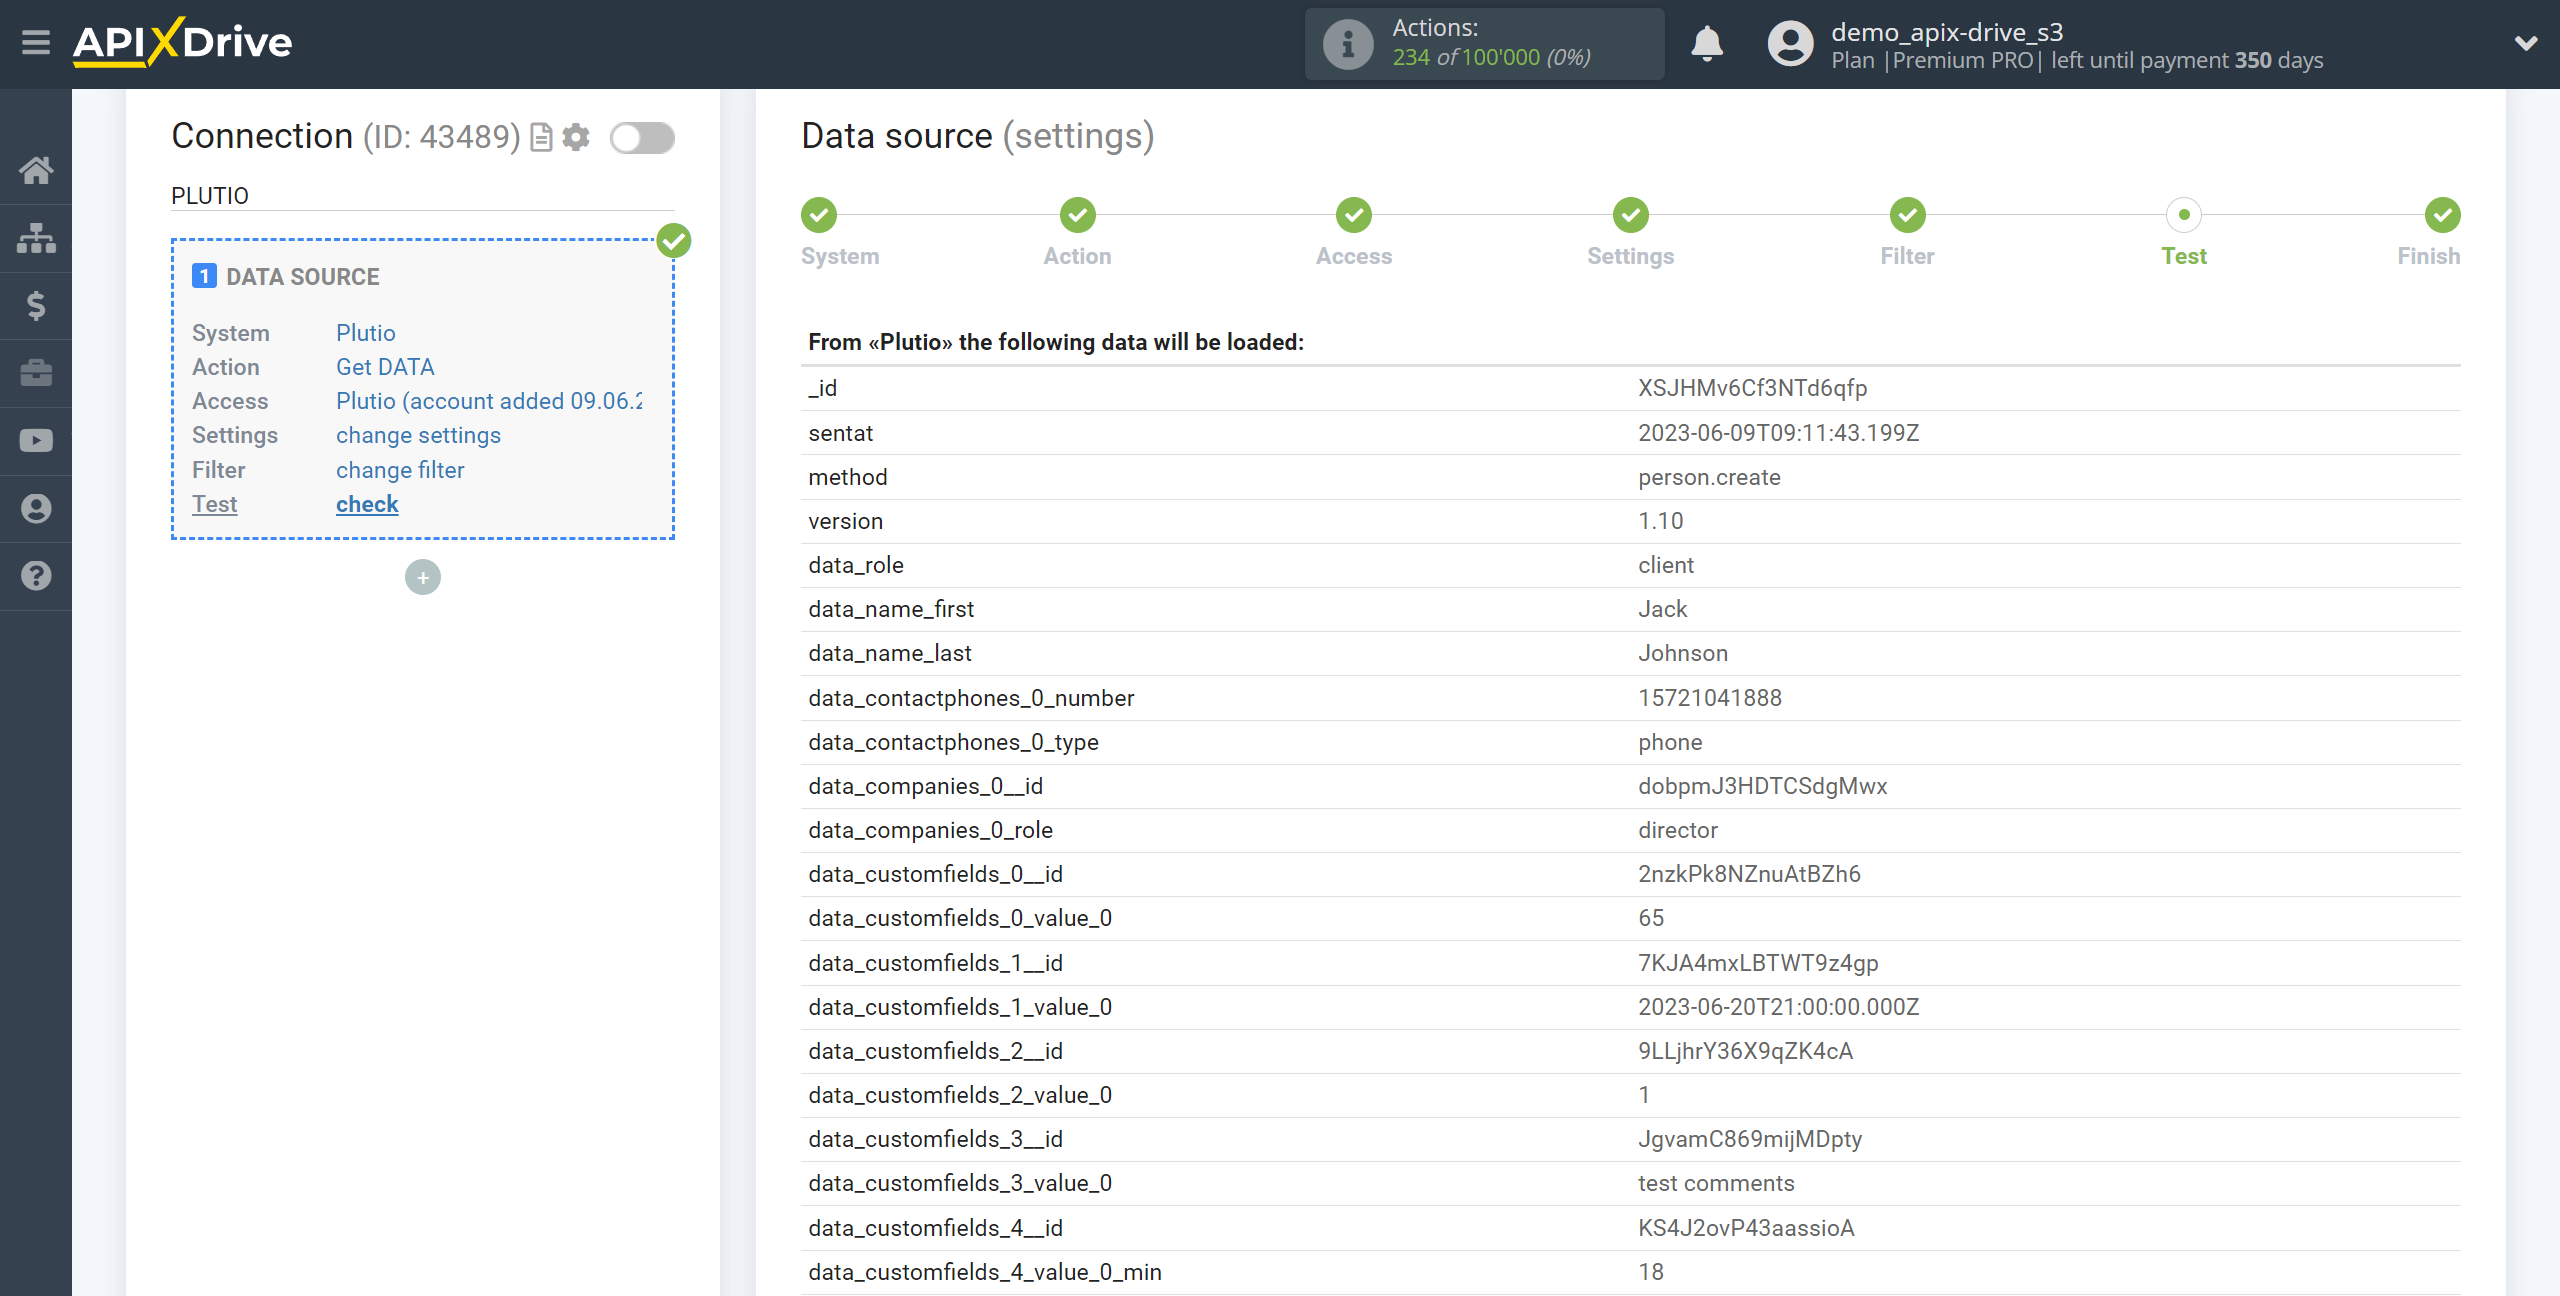
Task: Select the Test tab step
Action: [x=2185, y=230]
